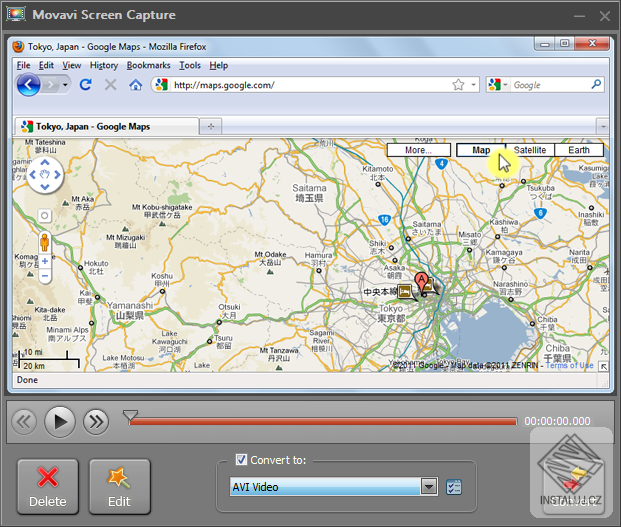Click Firefox Back arrow button
621x527 pixels.
(28, 85)
